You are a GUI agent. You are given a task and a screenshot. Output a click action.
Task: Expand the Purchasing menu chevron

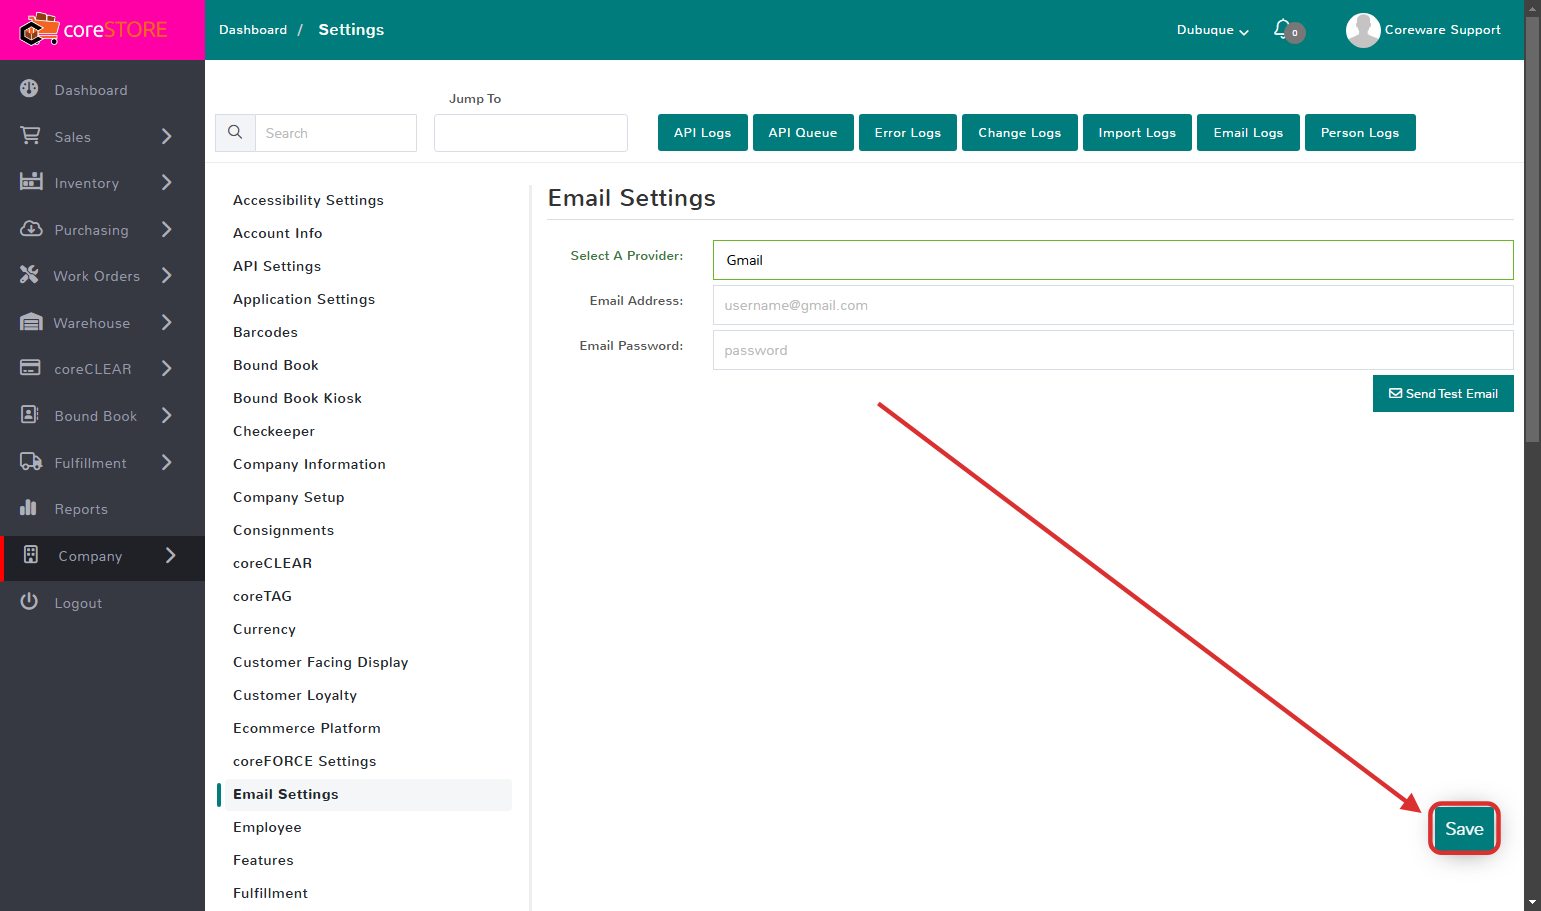click(167, 229)
